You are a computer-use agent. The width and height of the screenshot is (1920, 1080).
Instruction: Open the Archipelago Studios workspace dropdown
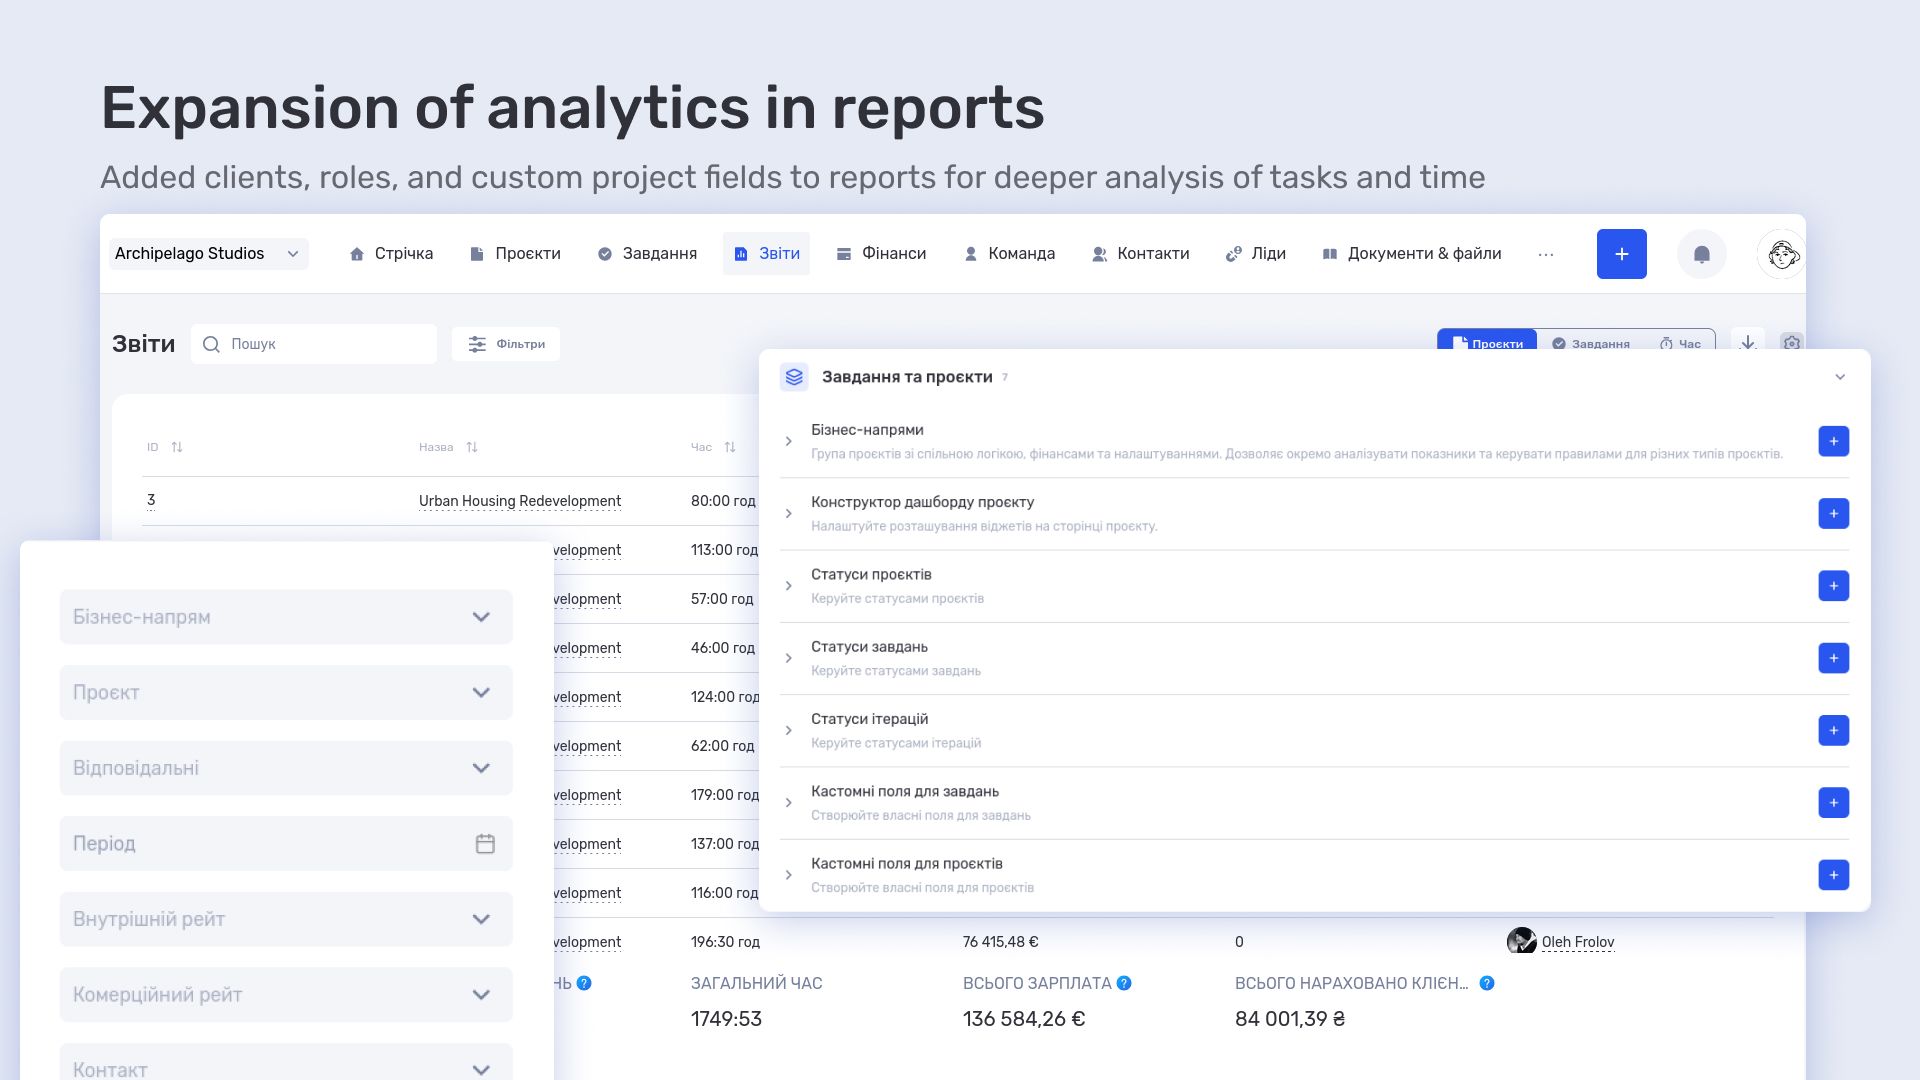(x=208, y=254)
